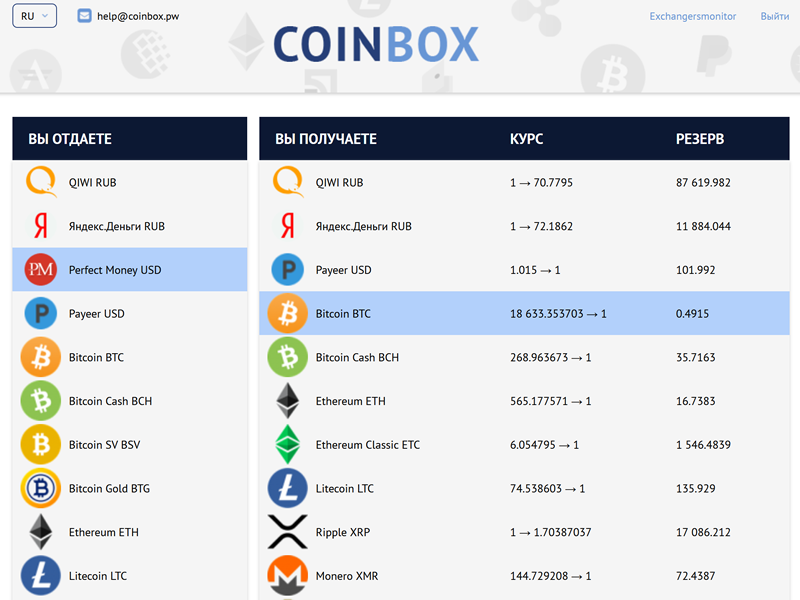Click the Ripple XRP icon
The image size is (800, 600).
pos(288,532)
